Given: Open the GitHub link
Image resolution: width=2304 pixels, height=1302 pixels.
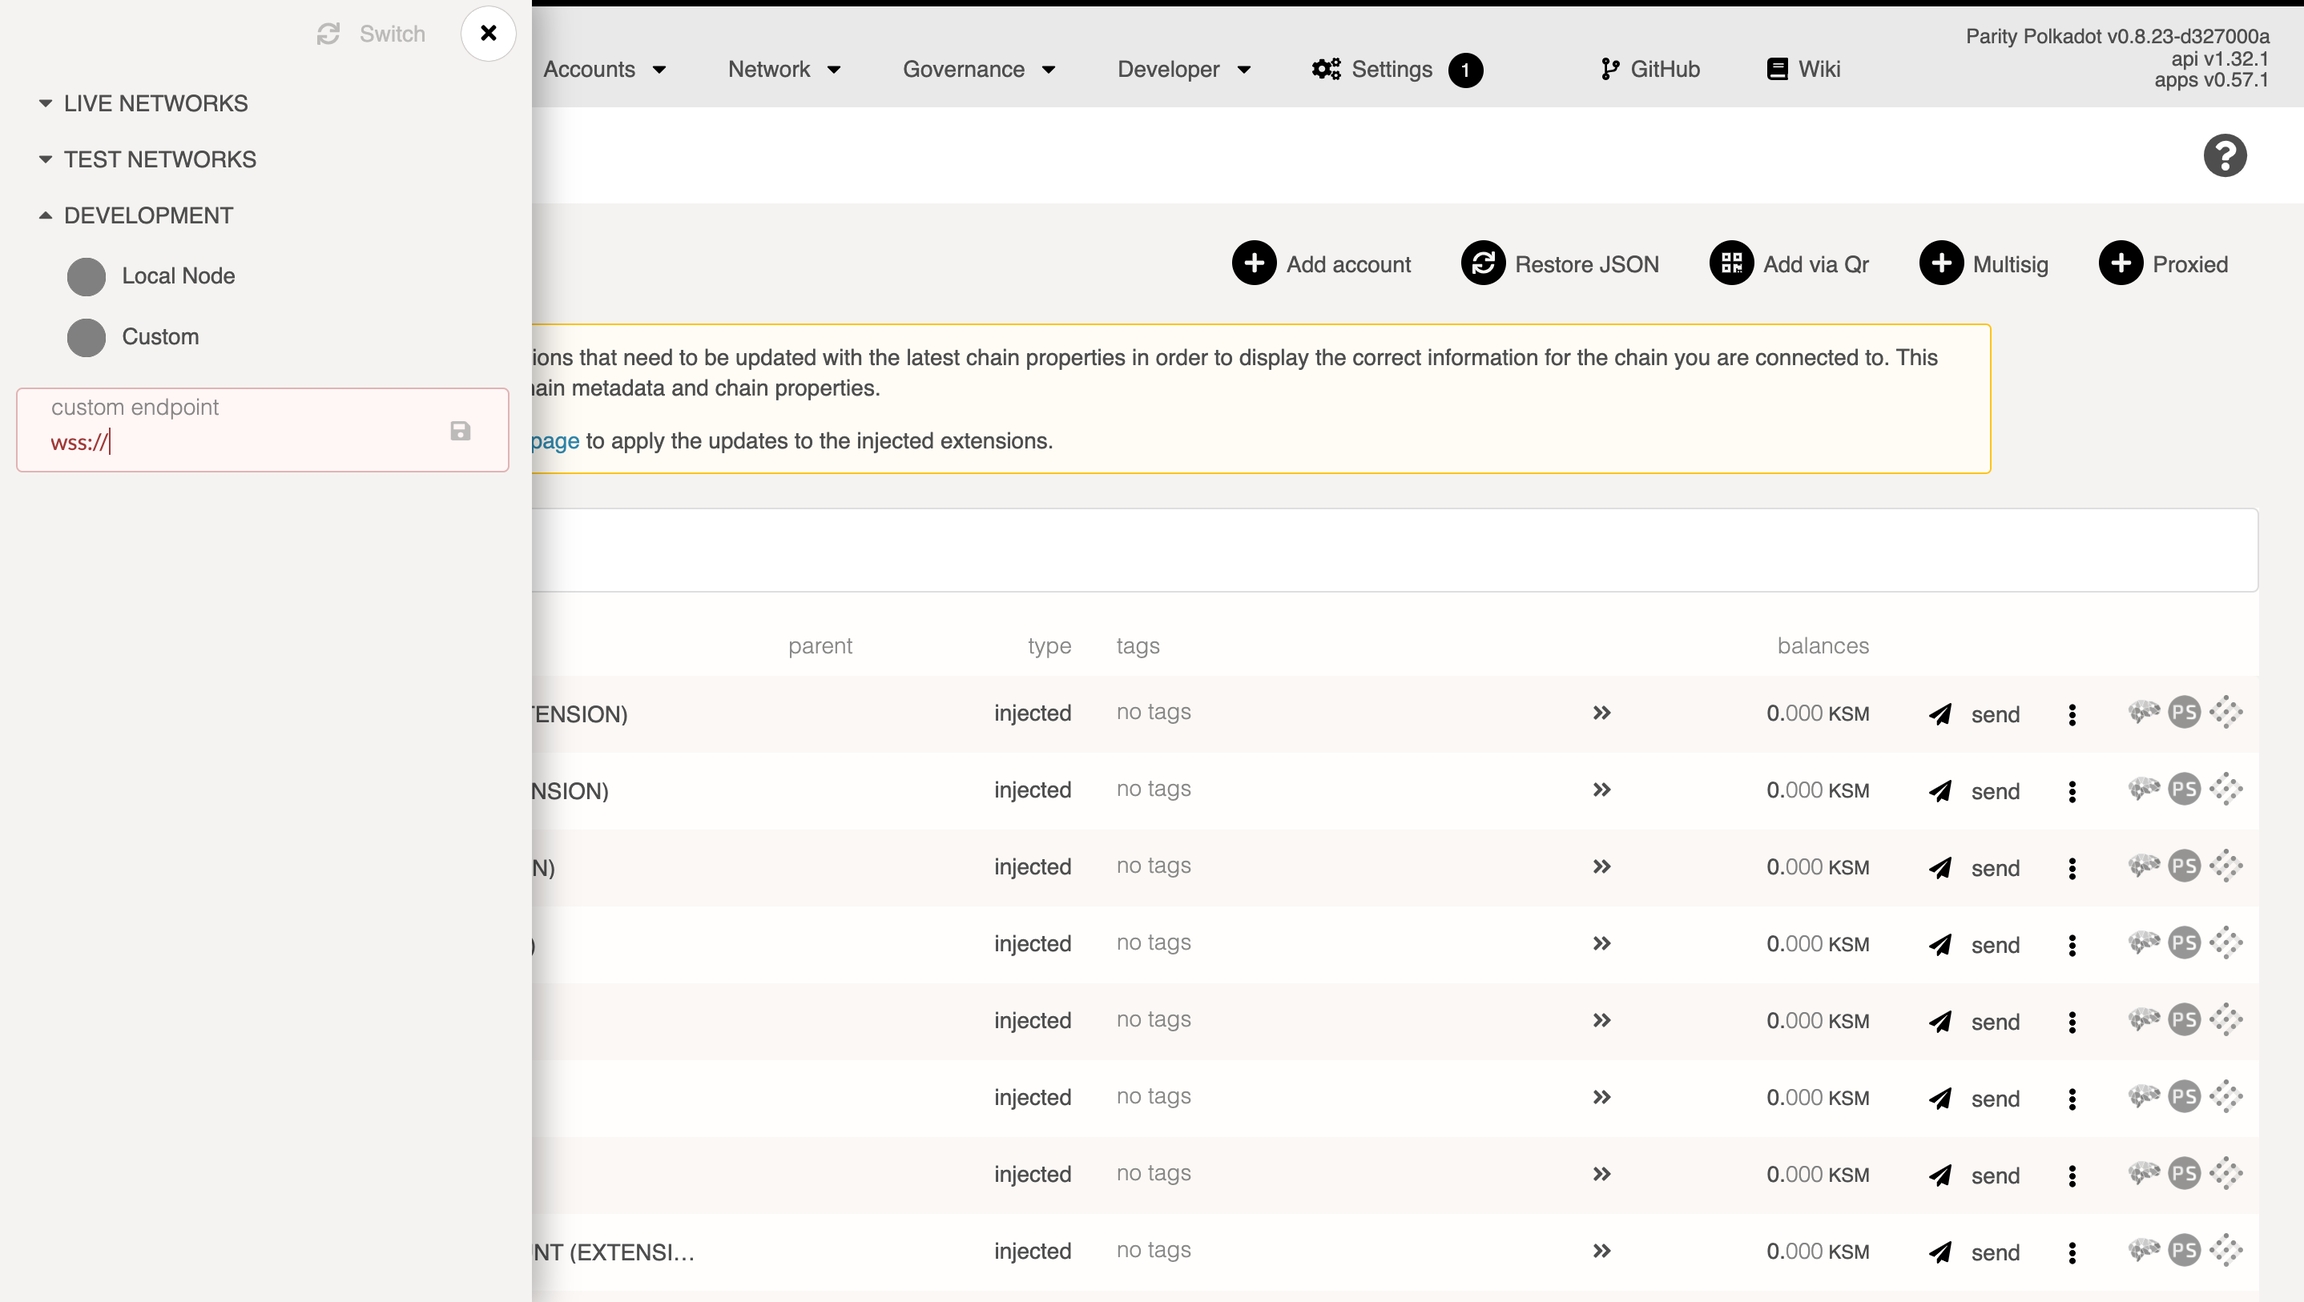Looking at the screenshot, I should 1650,69.
